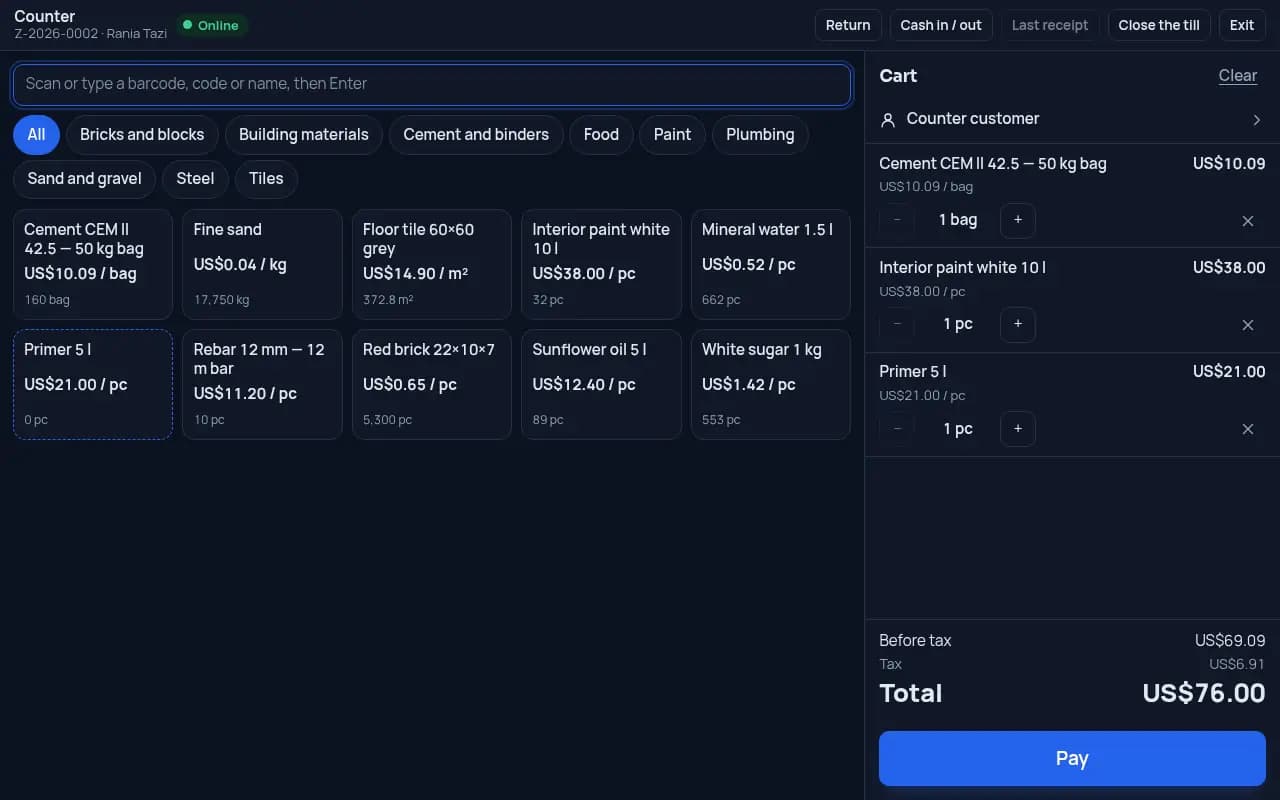Decrease Interior paint white quantity
The image size is (1280, 800).
(x=897, y=324)
